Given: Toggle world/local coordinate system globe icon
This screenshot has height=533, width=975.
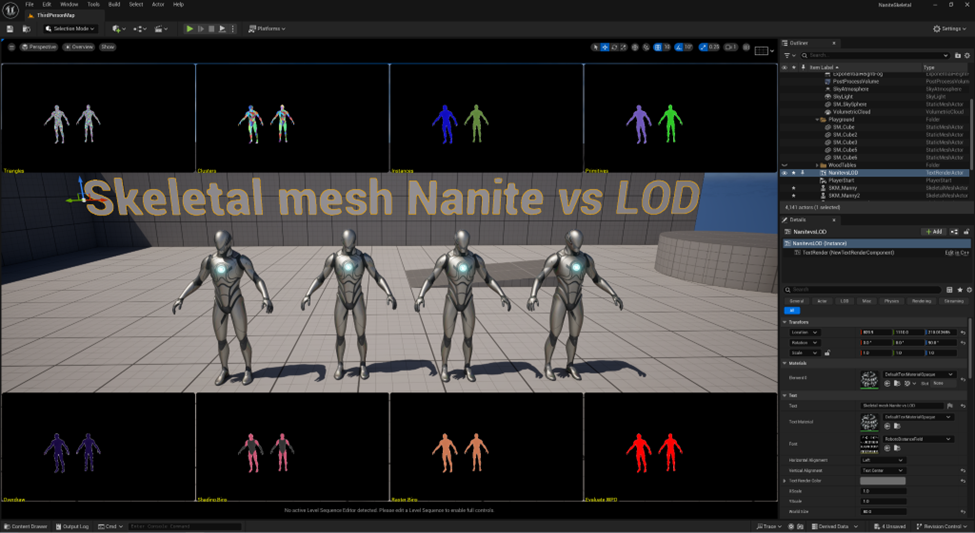Looking at the screenshot, I should pyautogui.click(x=635, y=47).
